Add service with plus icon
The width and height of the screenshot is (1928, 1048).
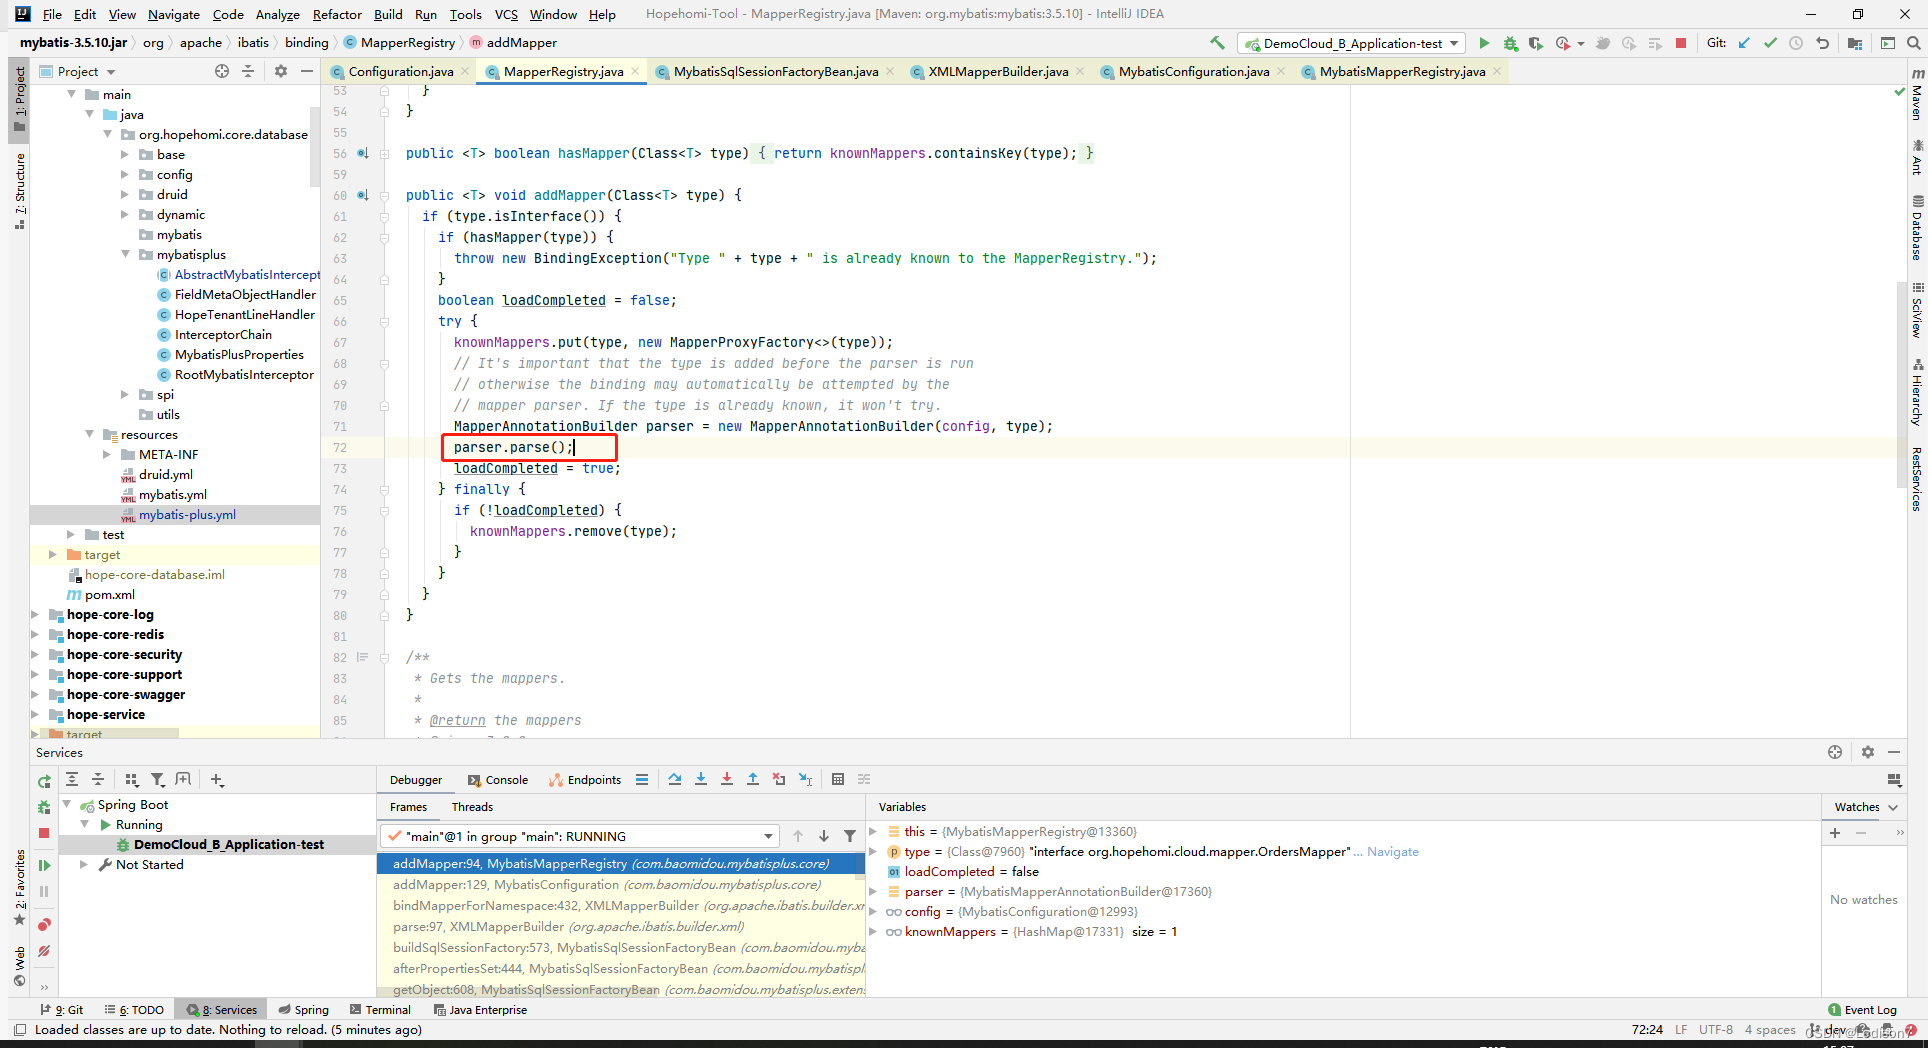tap(217, 779)
